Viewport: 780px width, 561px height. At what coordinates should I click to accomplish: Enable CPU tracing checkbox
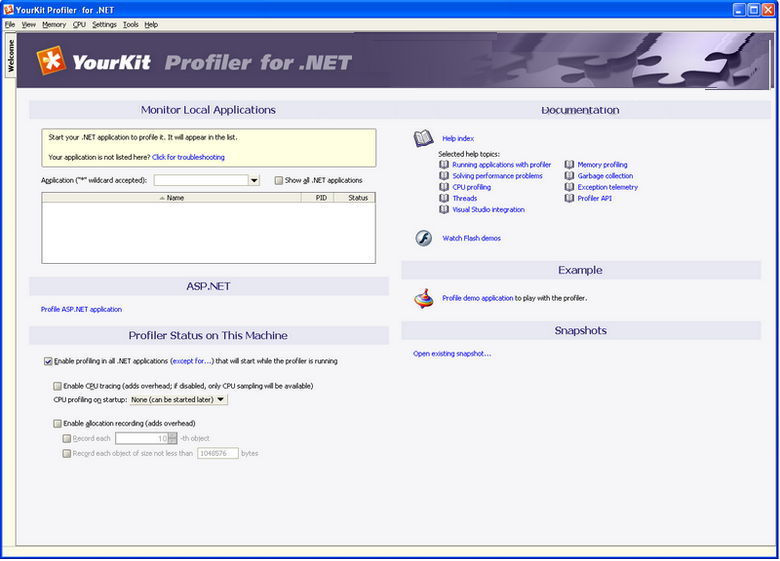[57, 386]
